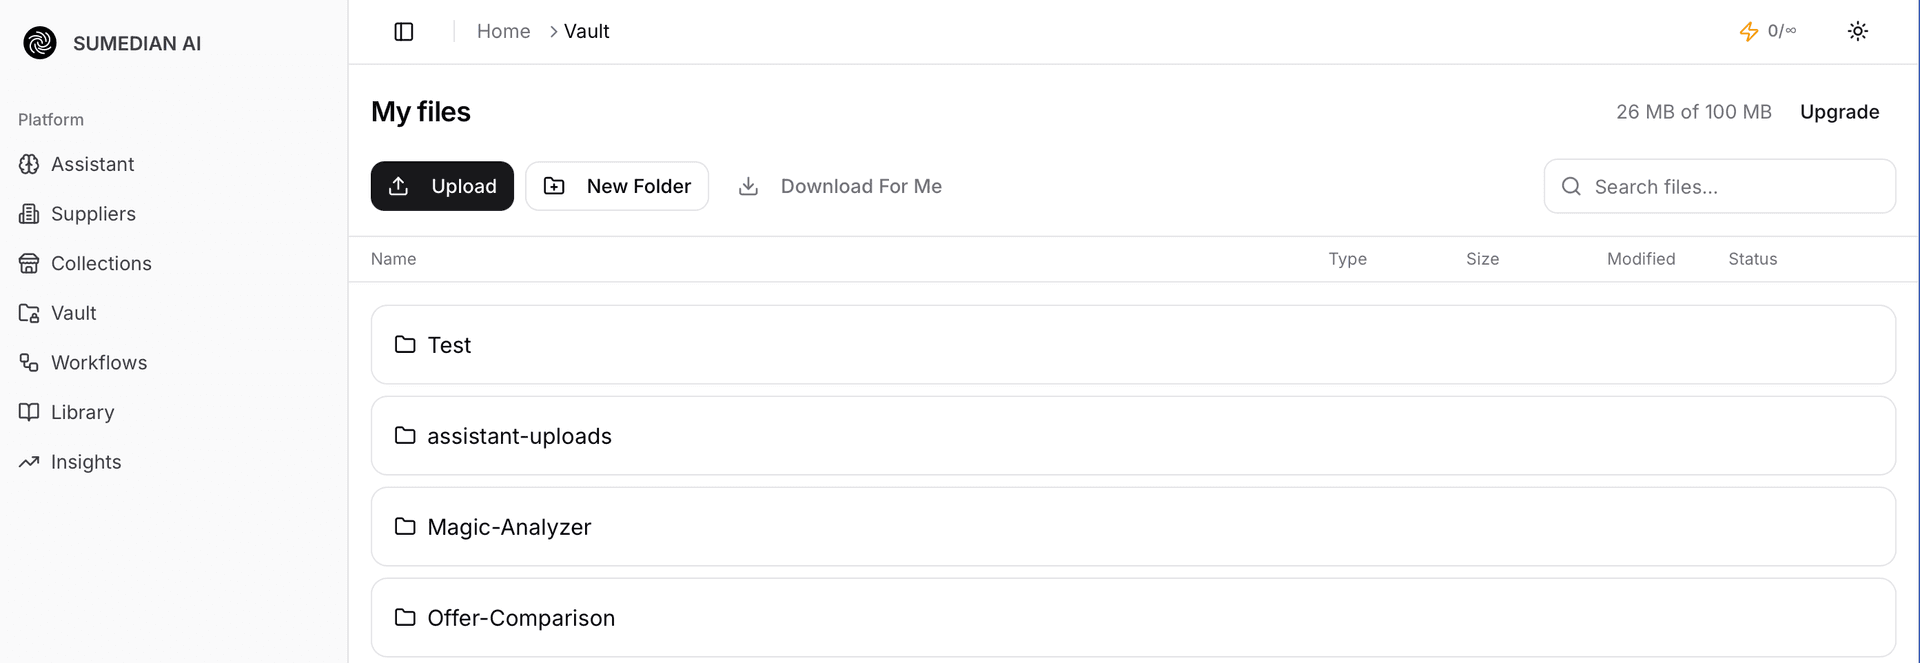This screenshot has width=1920, height=663.
Task: Click the Download For Me button
Action: coord(840,186)
